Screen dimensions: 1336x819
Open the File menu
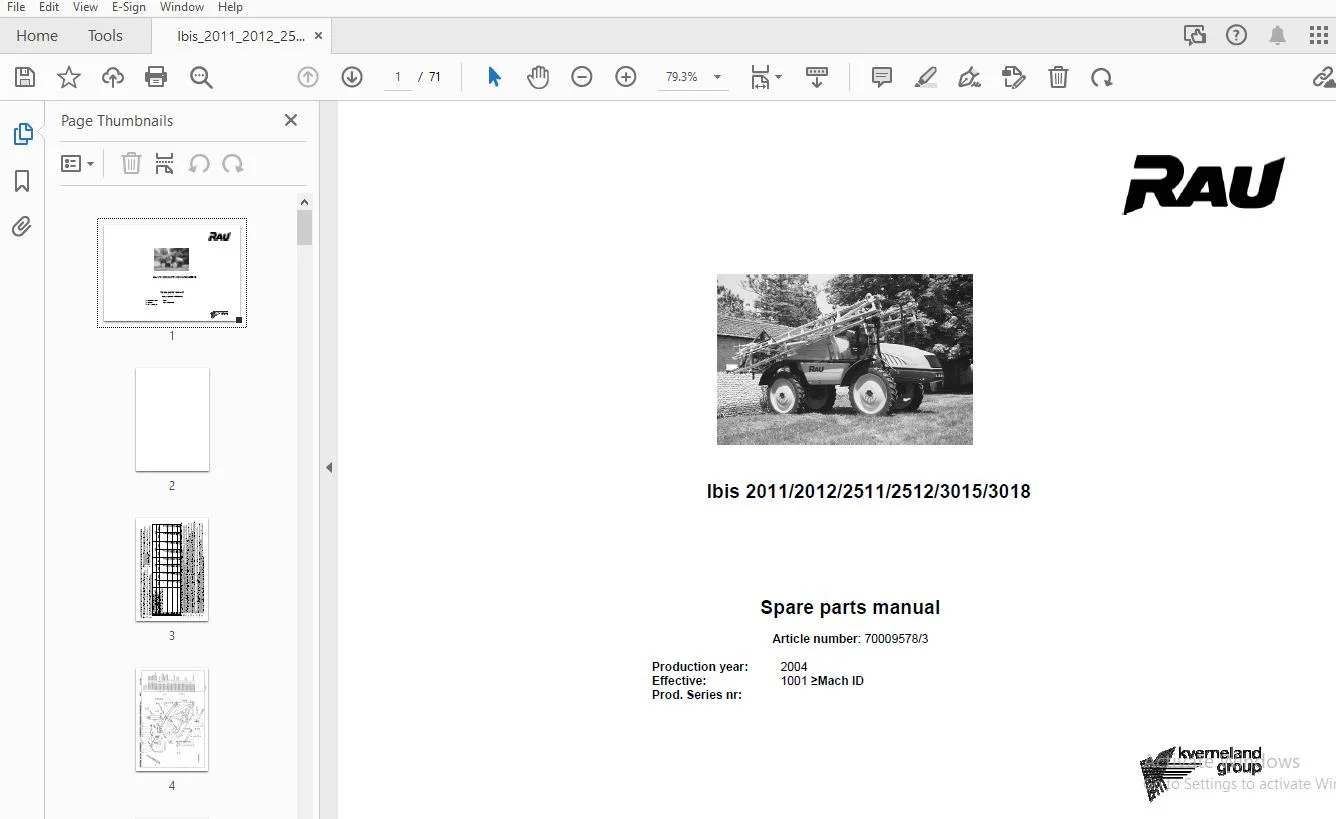(16, 7)
